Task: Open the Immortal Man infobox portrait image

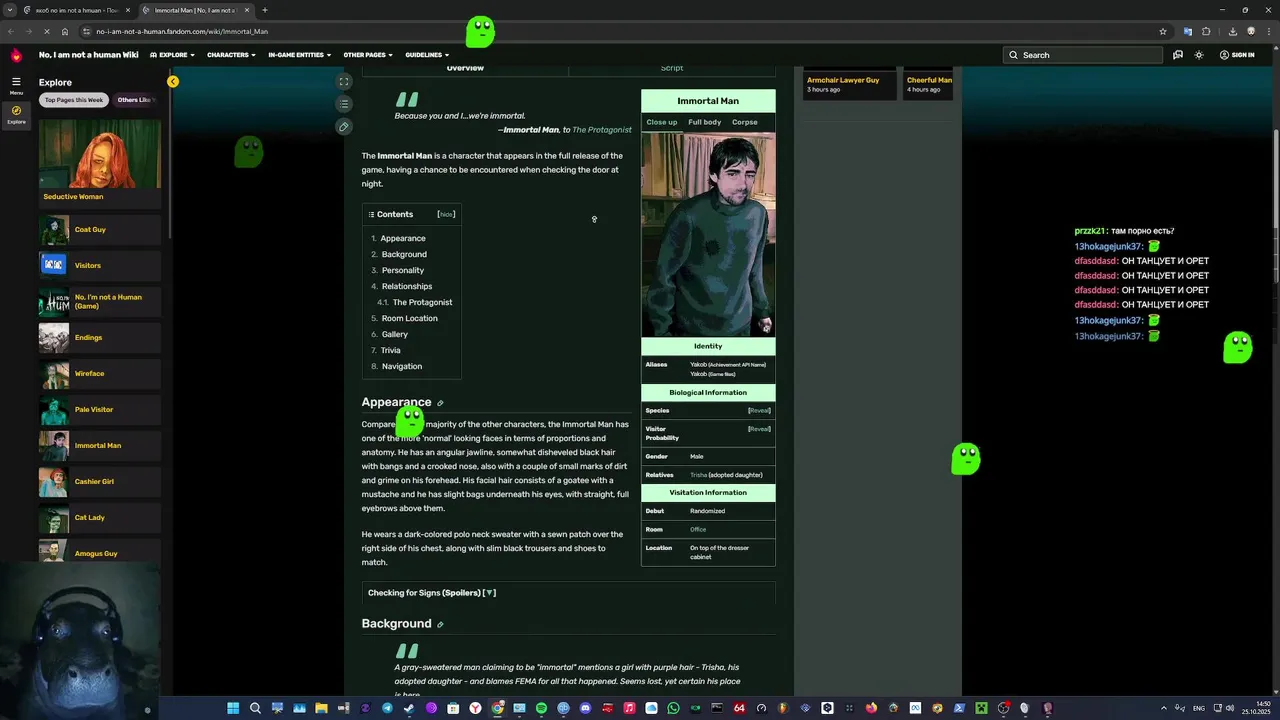Action: (x=708, y=235)
